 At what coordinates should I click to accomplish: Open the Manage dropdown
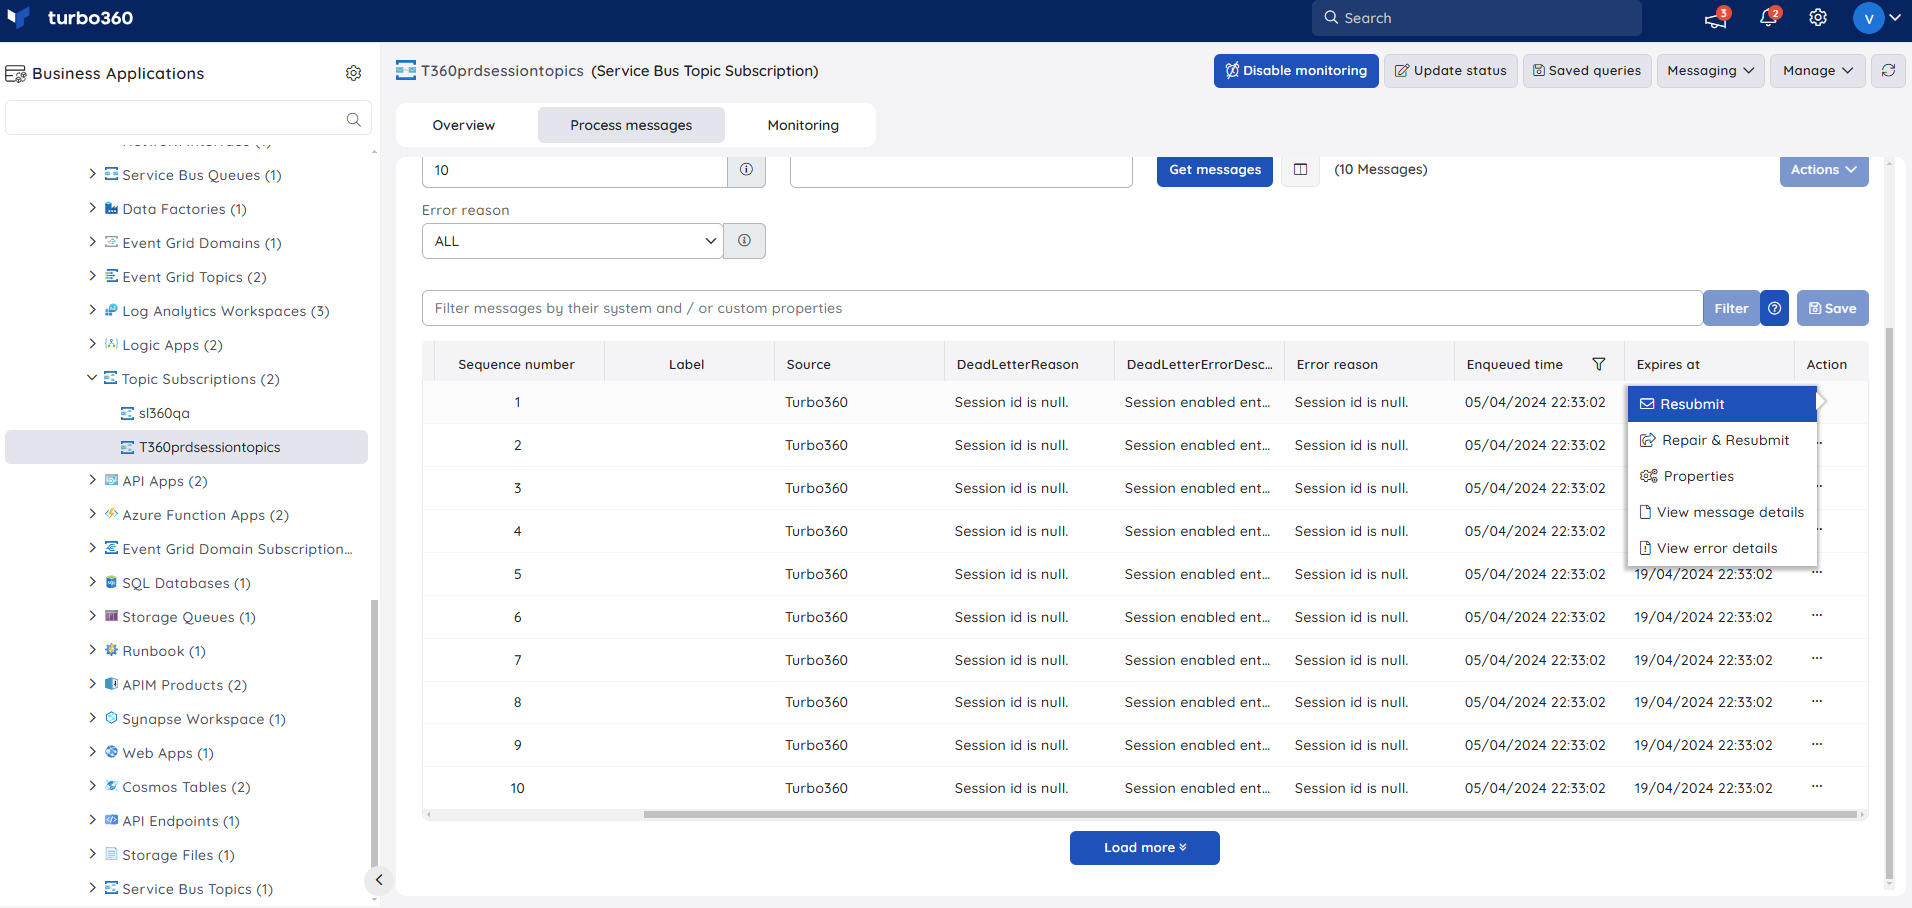tap(1817, 71)
